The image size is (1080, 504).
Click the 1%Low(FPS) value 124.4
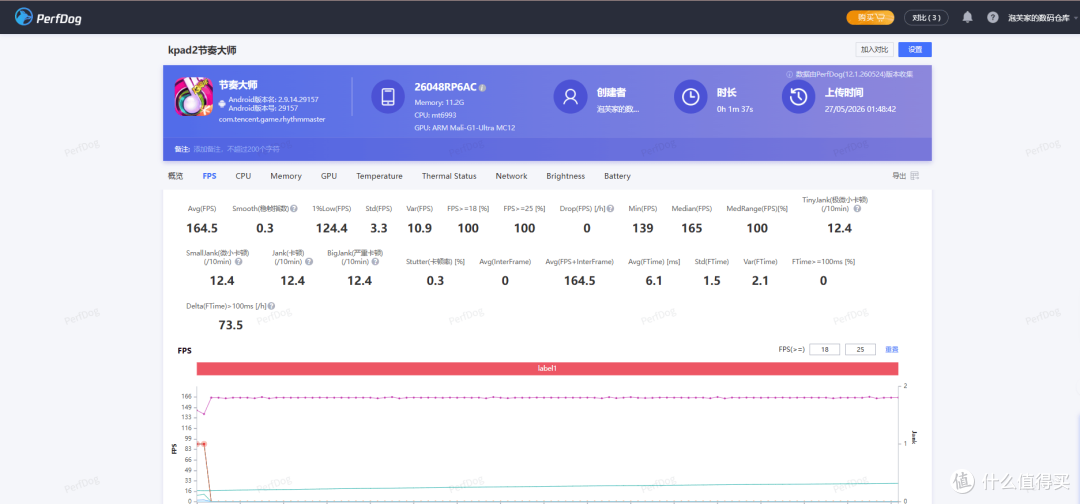point(332,229)
